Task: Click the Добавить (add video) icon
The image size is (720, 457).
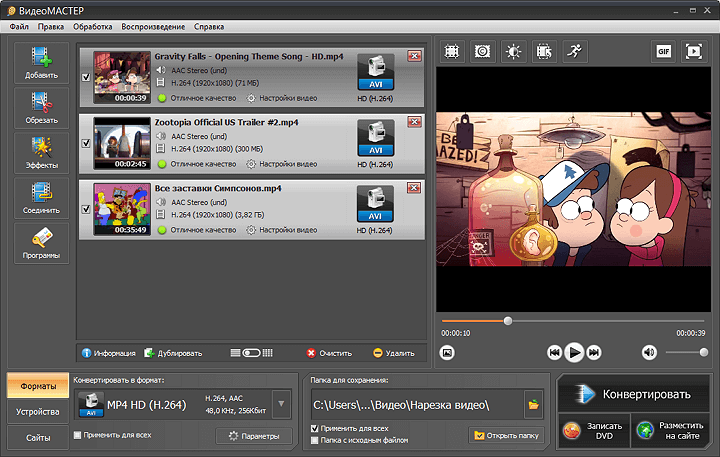Action: 41,62
